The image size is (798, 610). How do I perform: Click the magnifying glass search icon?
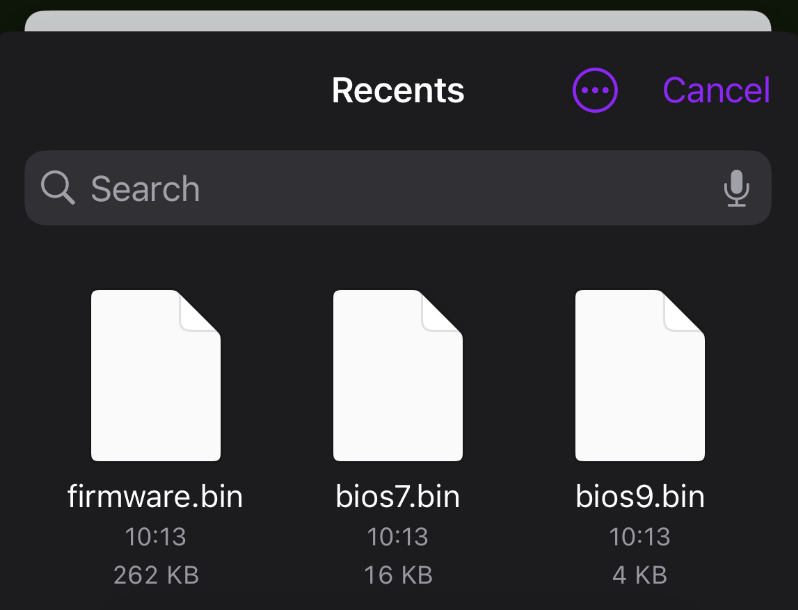point(58,187)
